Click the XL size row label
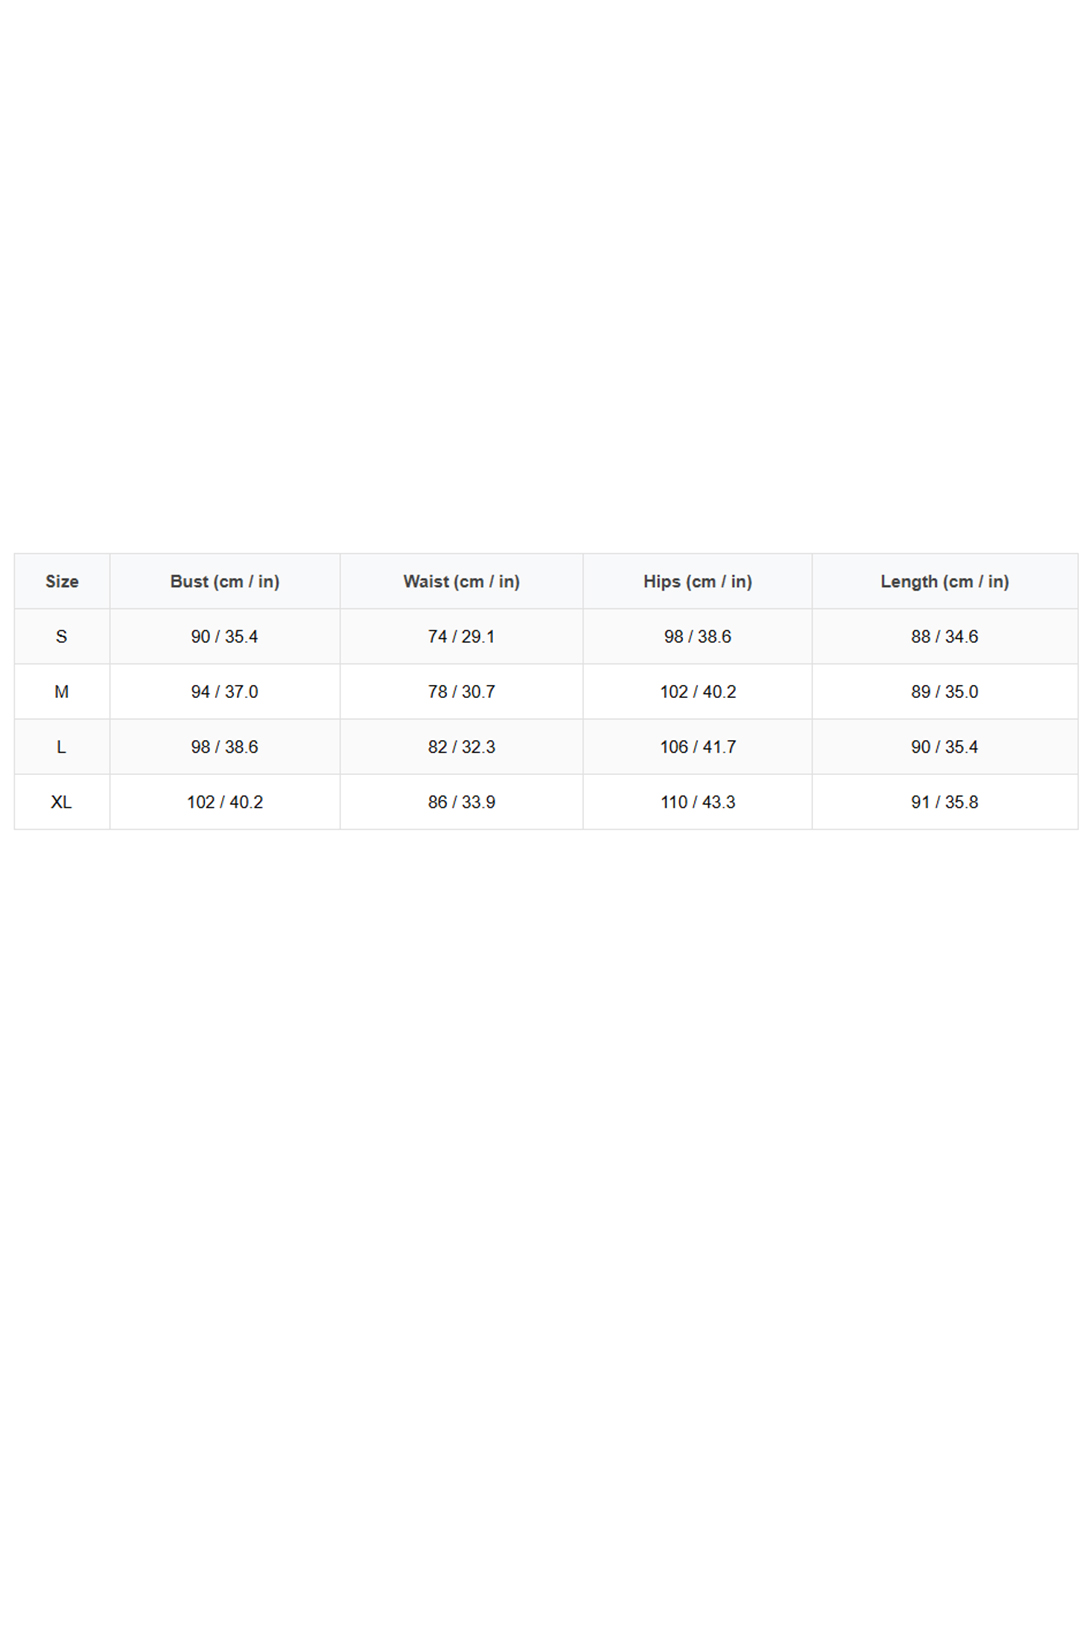The height and width of the screenshot is (1632, 1088). click(x=62, y=802)
